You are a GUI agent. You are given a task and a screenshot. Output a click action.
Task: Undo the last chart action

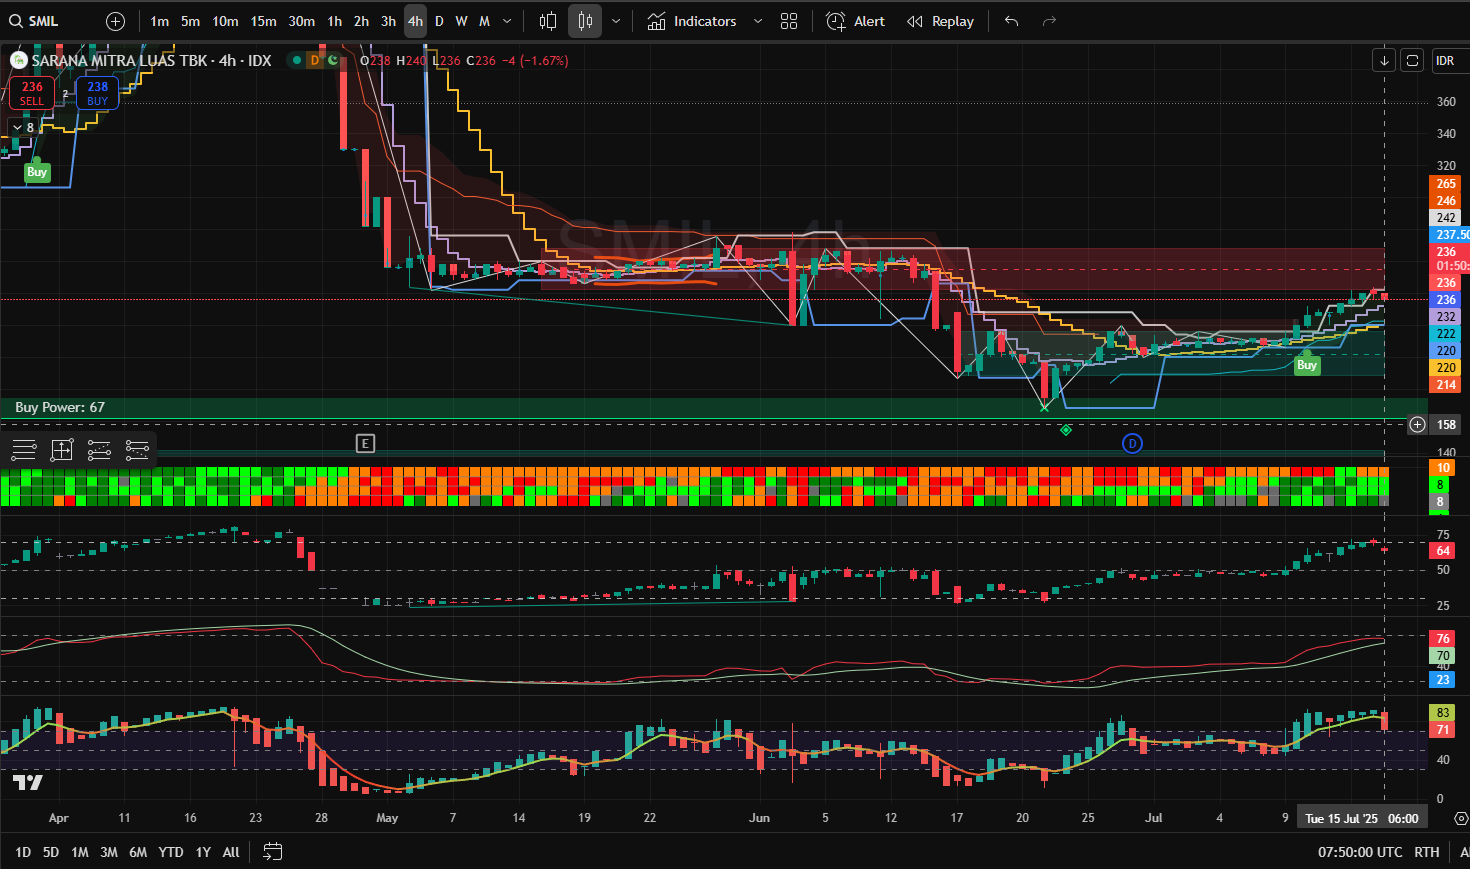pyautogui.click(x=1012, y=21)
